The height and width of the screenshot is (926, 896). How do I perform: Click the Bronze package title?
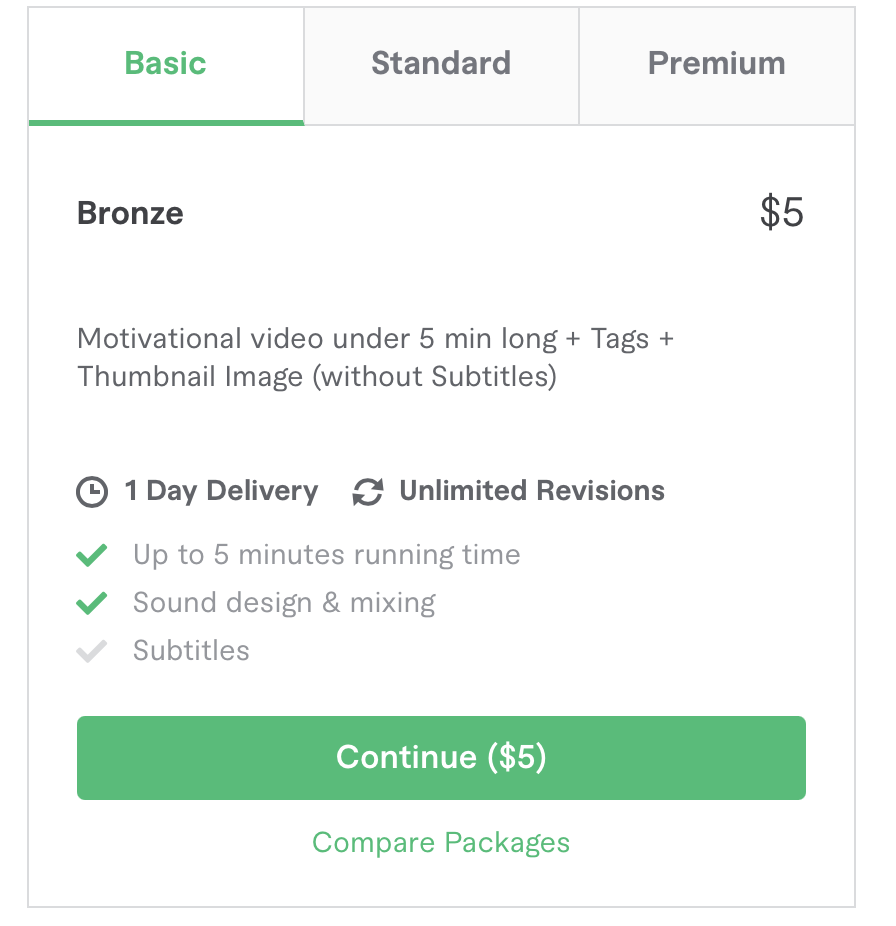coord(130,213)
